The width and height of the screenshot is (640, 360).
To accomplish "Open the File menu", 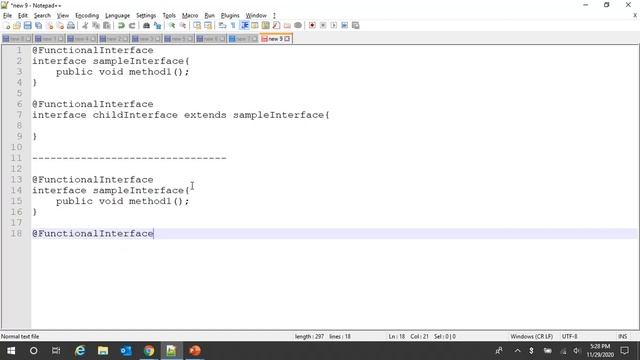I will (x=7, y=16).
